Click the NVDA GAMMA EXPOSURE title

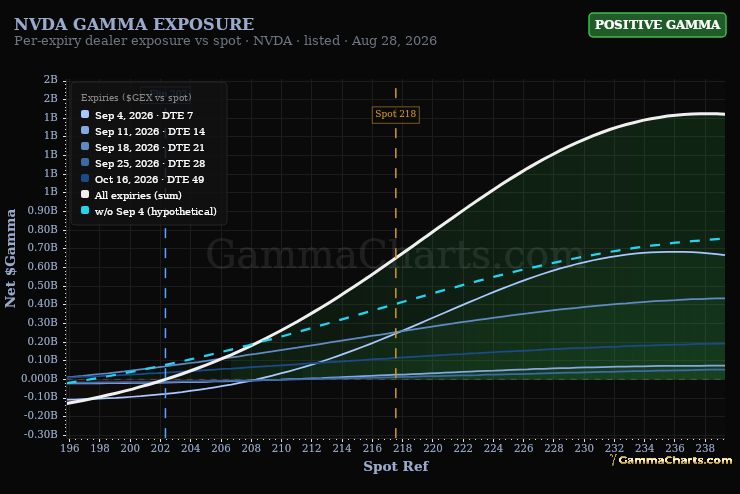[134, 24]
